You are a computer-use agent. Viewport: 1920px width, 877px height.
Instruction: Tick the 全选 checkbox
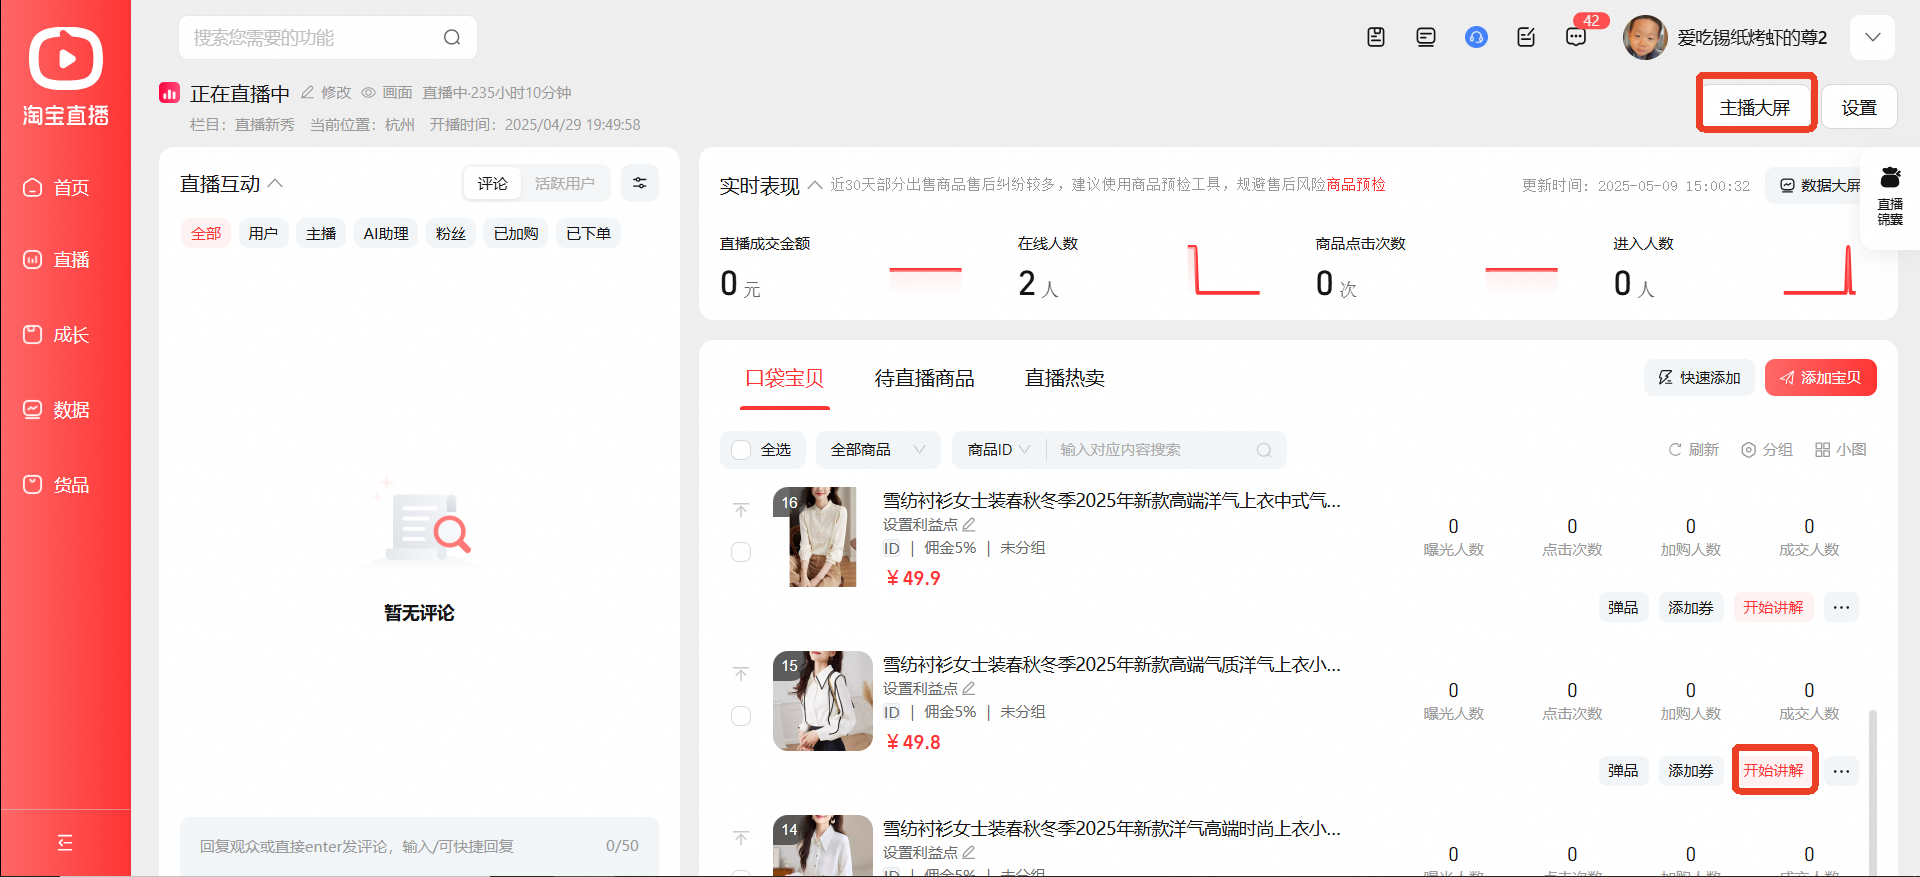click(741, 450)
